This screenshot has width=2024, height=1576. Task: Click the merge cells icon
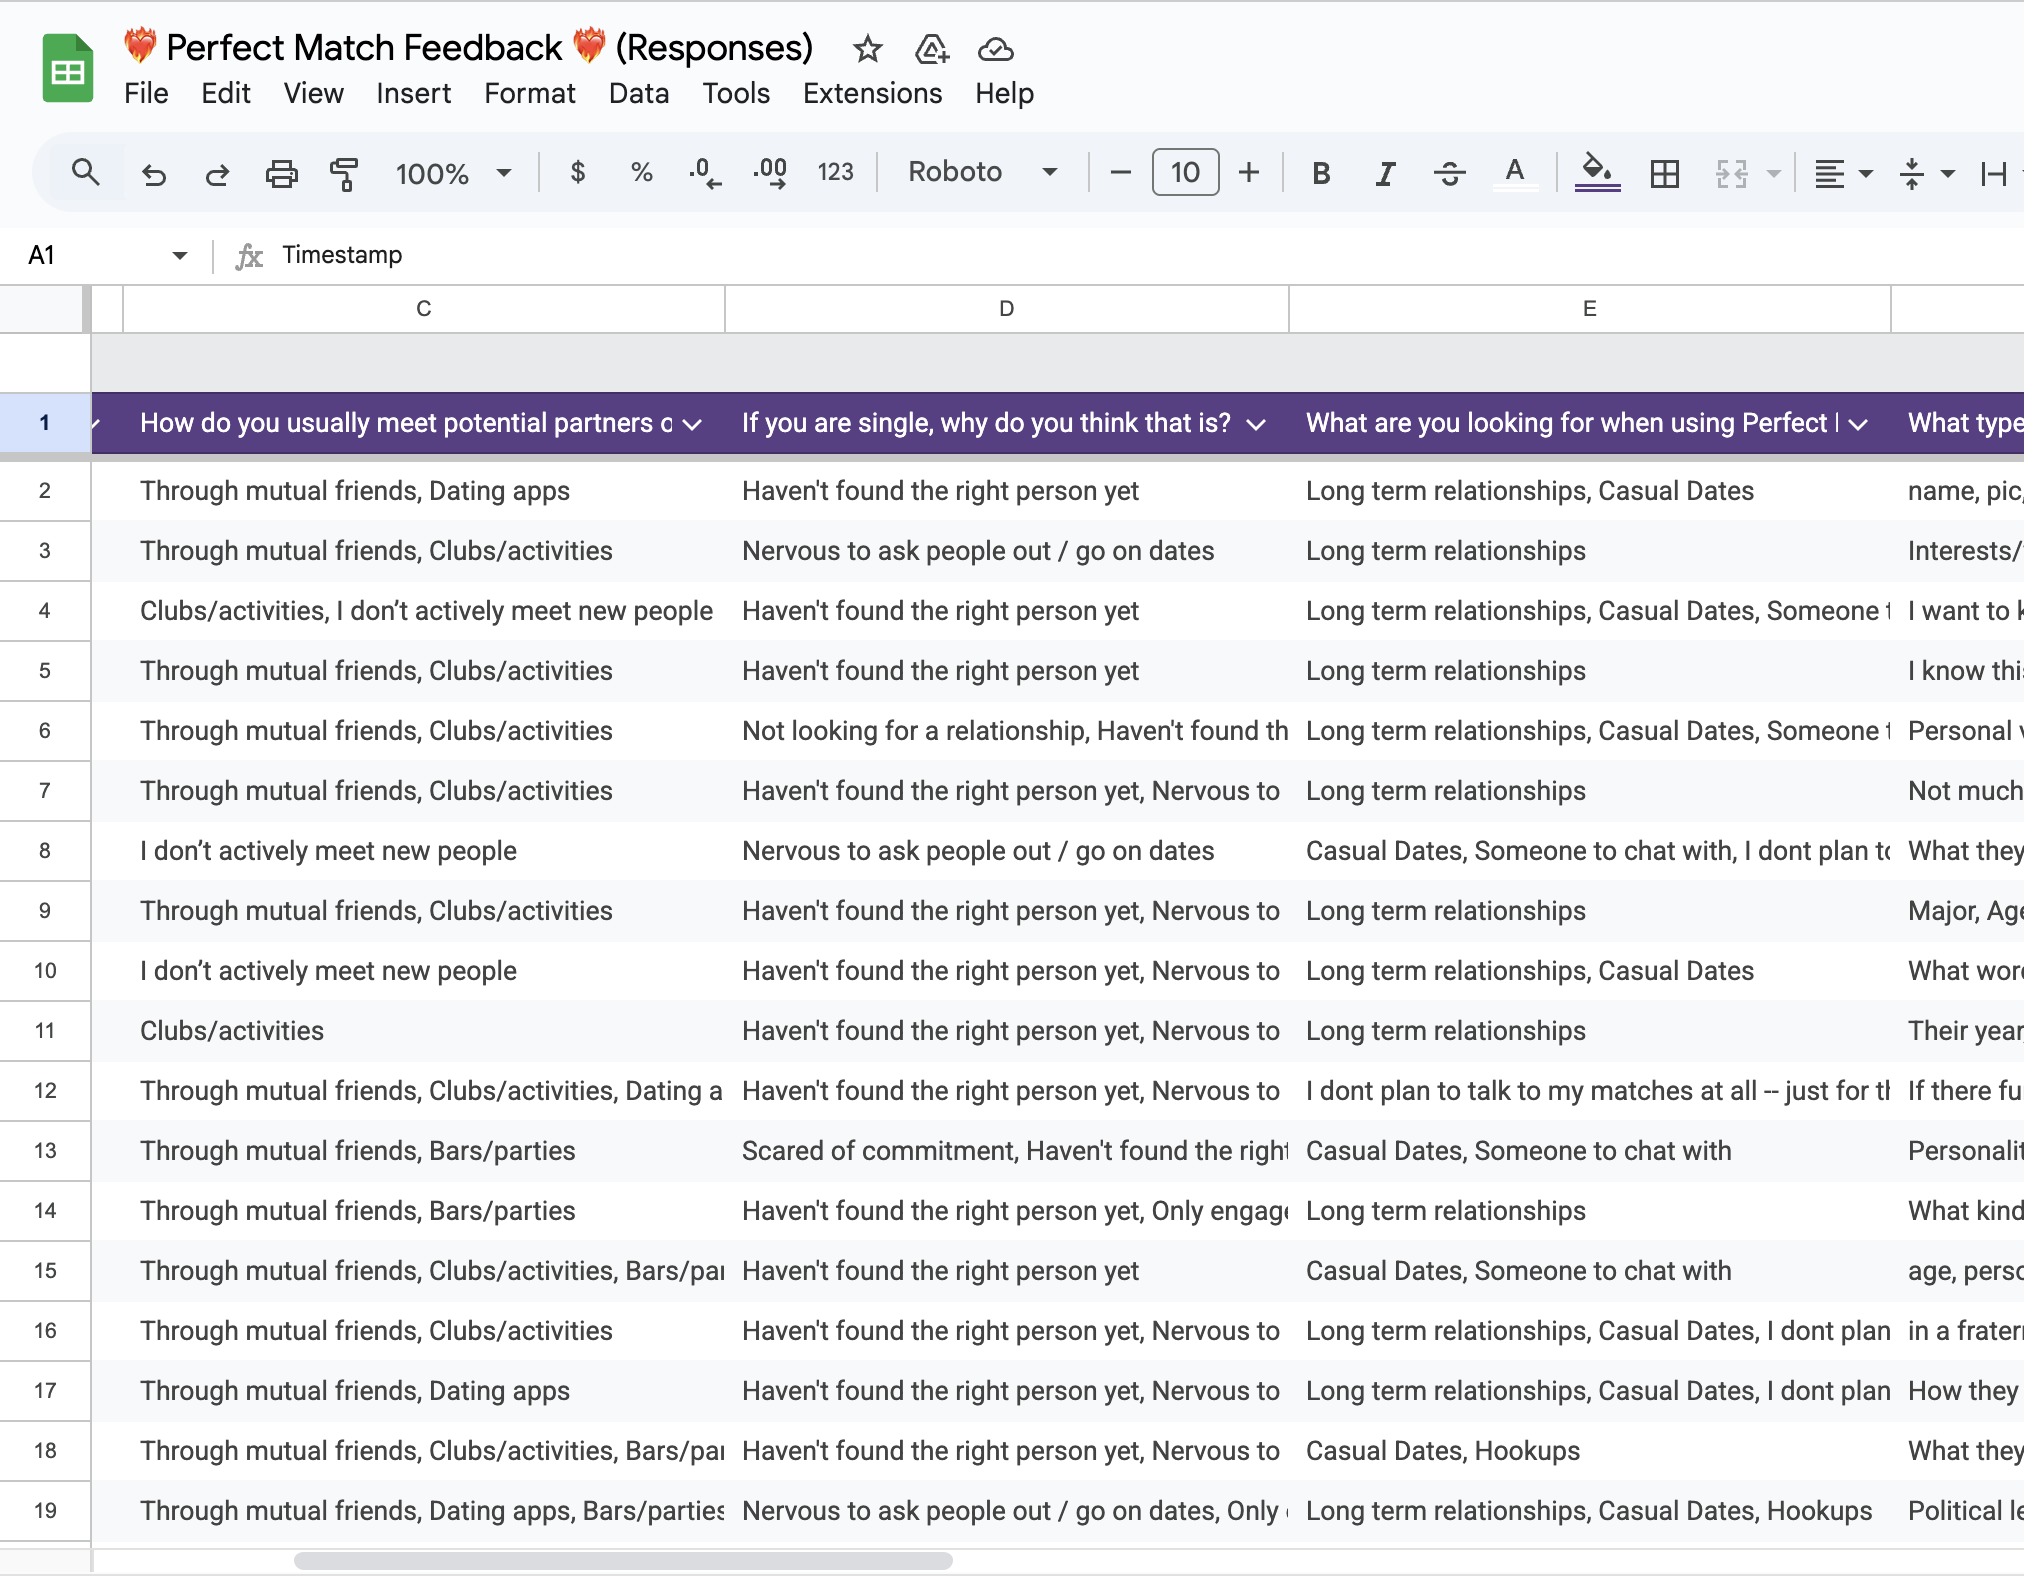pos(1731,174)
